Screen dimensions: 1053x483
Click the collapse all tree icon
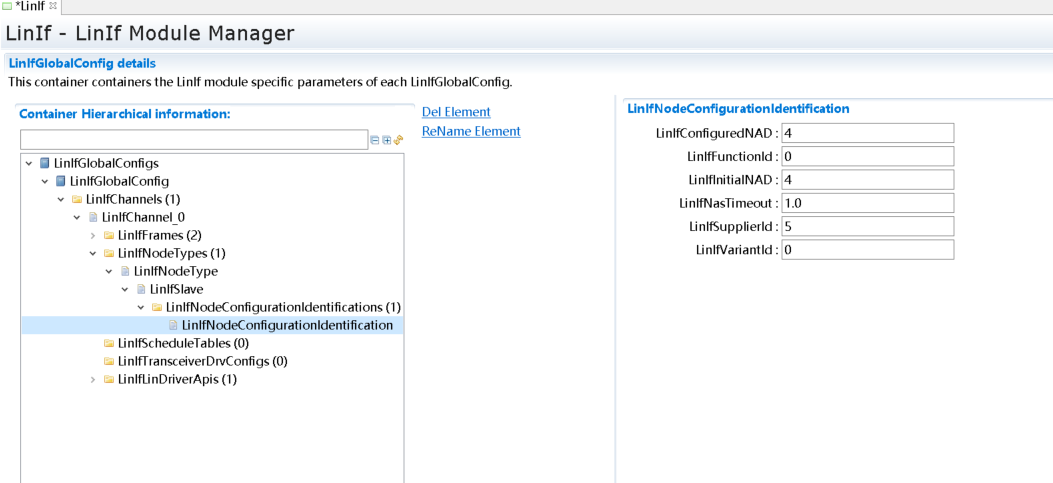[x=375, y=141]
